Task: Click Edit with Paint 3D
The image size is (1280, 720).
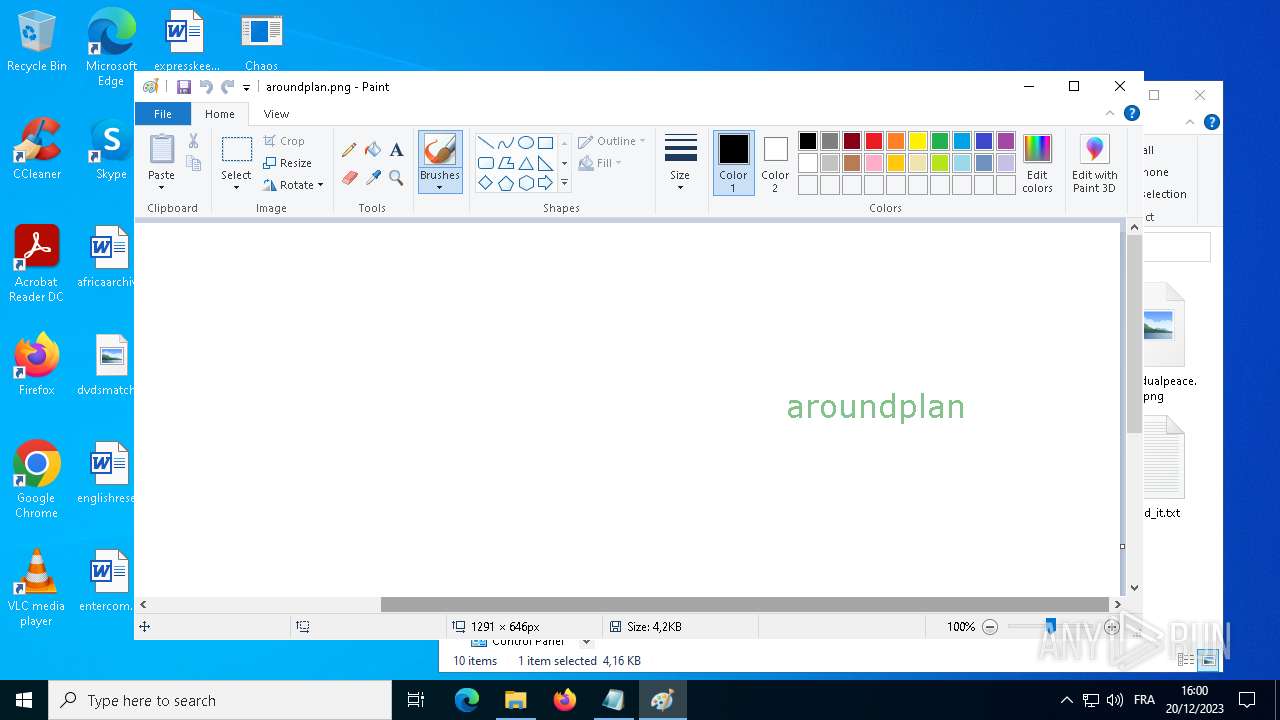Action: [x=1095, y=163]
